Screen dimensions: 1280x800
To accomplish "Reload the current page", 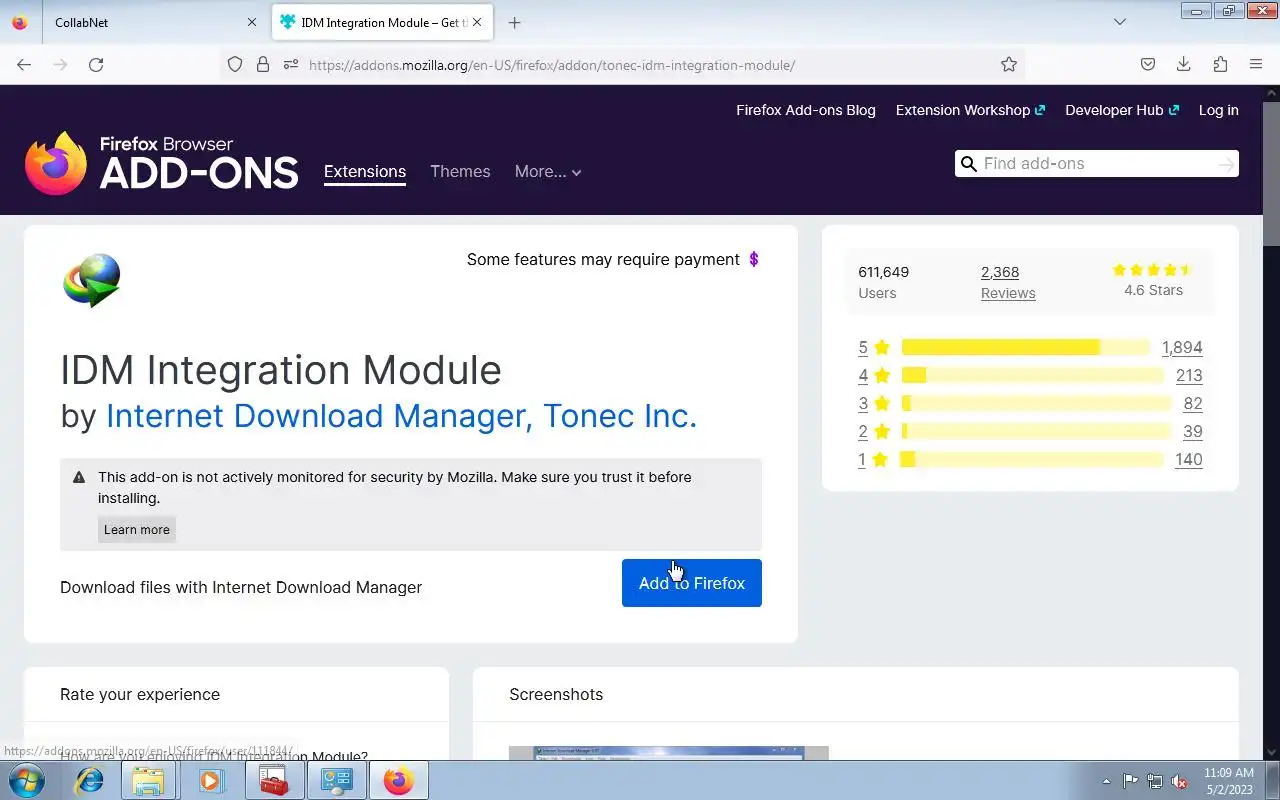I will (96, 64).
